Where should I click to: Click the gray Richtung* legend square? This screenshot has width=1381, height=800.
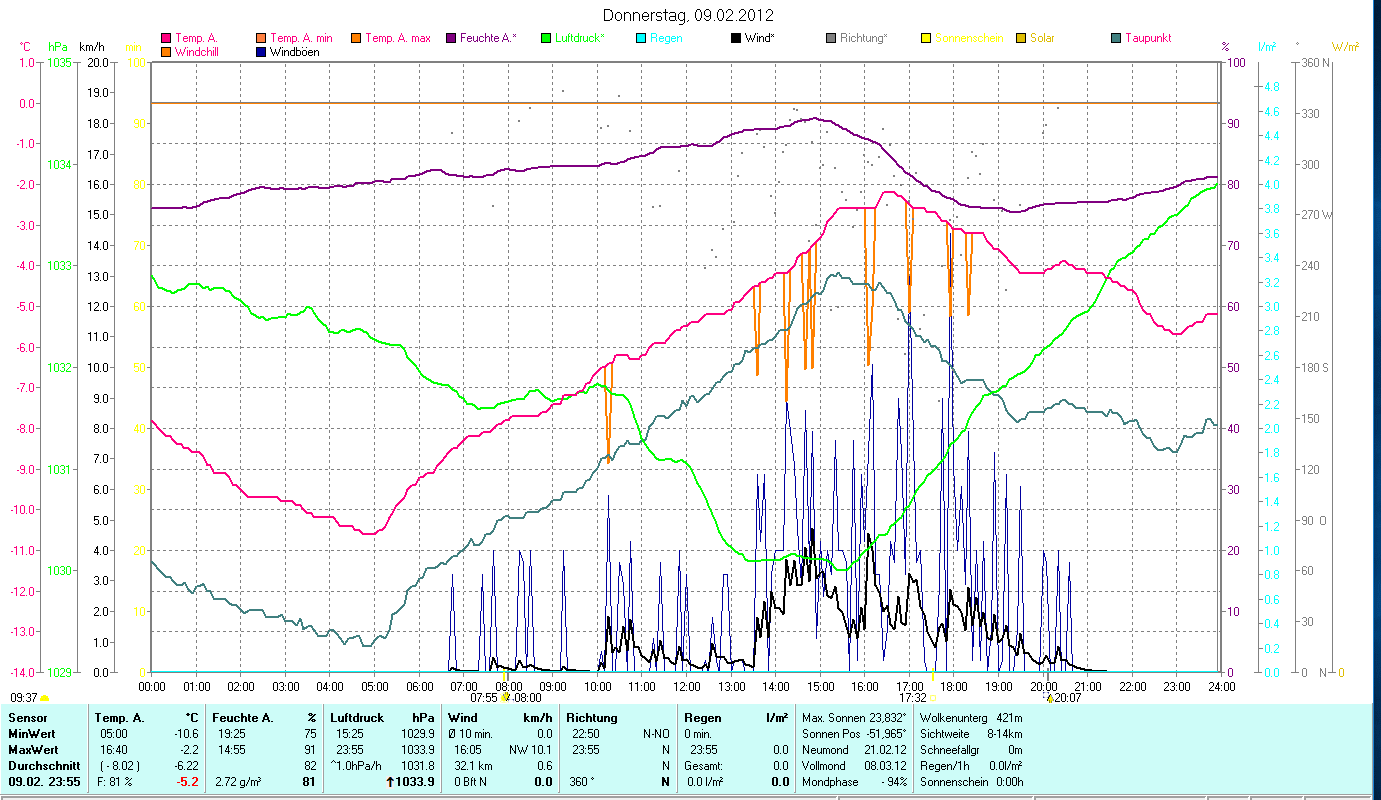coord(830,39)
